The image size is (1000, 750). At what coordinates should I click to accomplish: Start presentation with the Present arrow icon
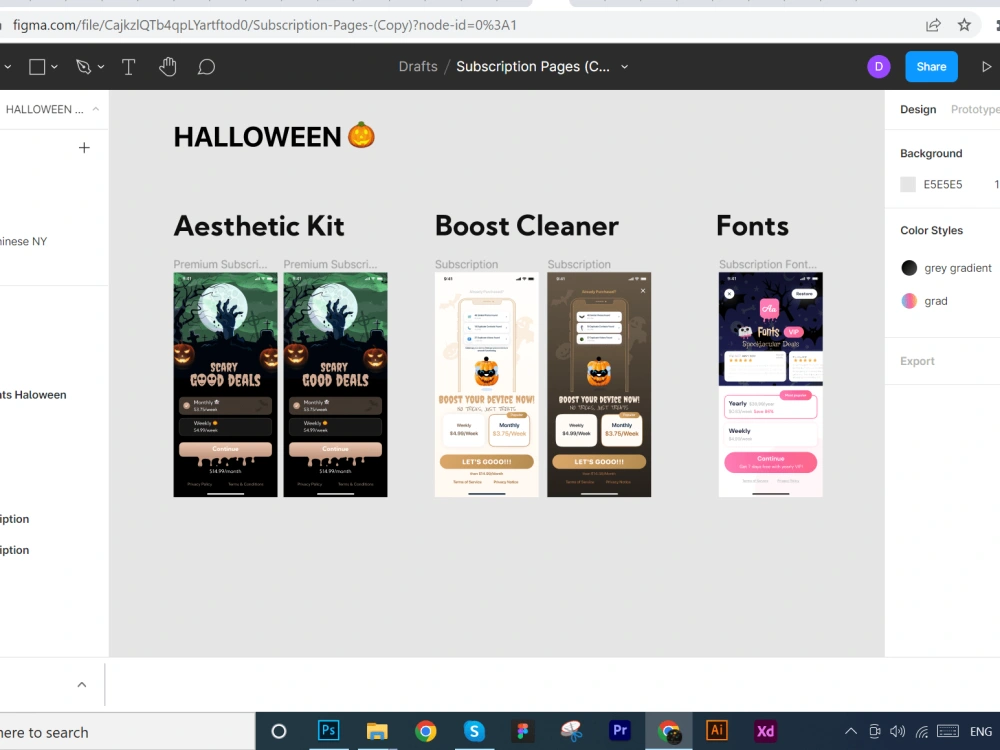[x=986, y=66]
